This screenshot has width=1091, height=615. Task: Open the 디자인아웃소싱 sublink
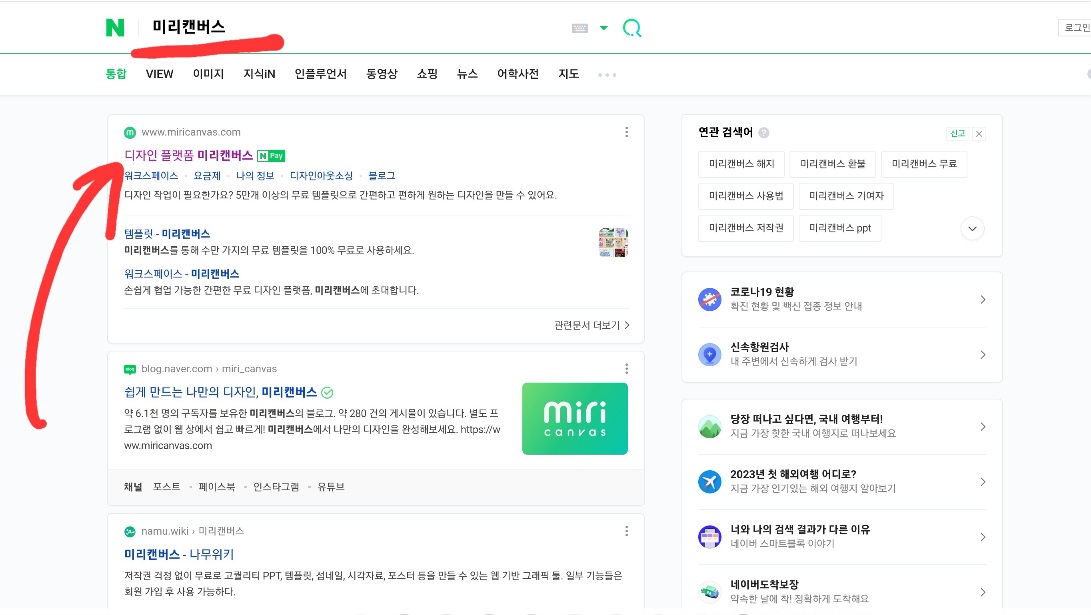click(x=321, y=176)
